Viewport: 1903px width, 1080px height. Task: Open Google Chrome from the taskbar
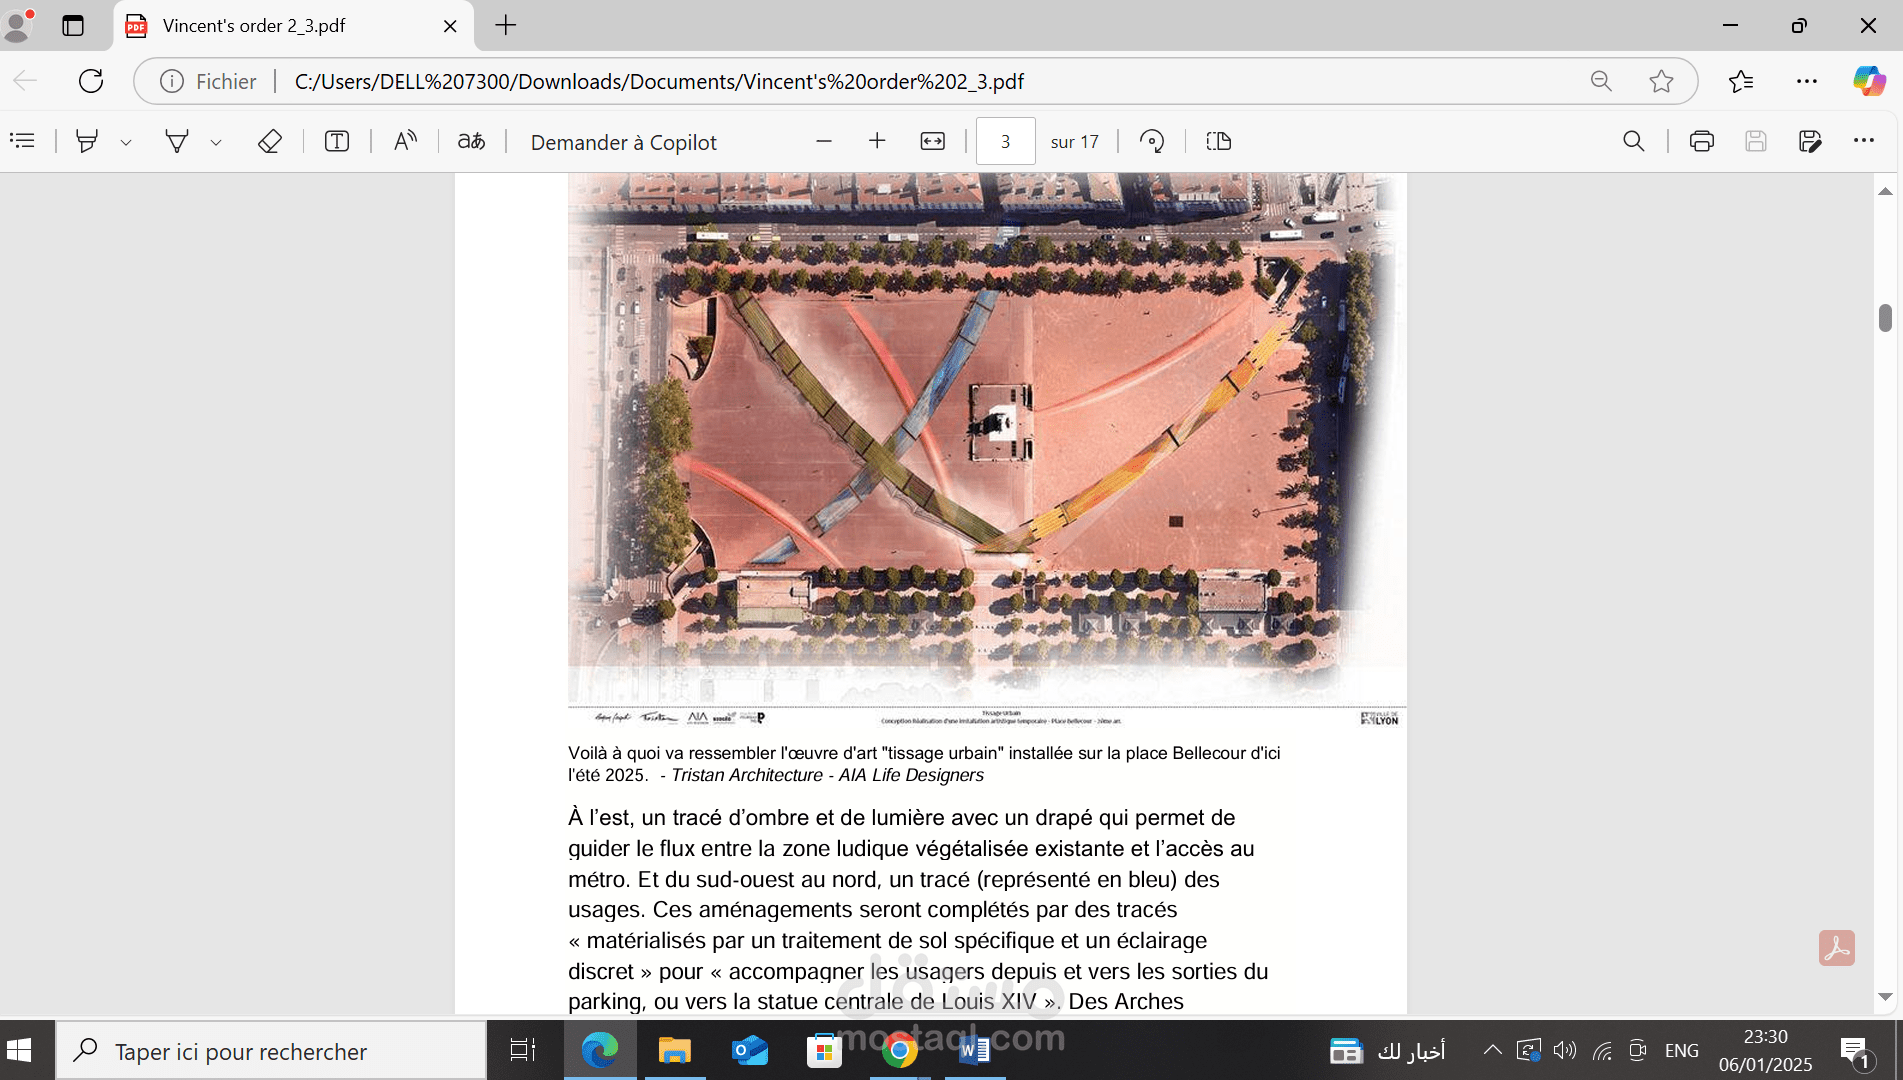[x=899, y=1050]
